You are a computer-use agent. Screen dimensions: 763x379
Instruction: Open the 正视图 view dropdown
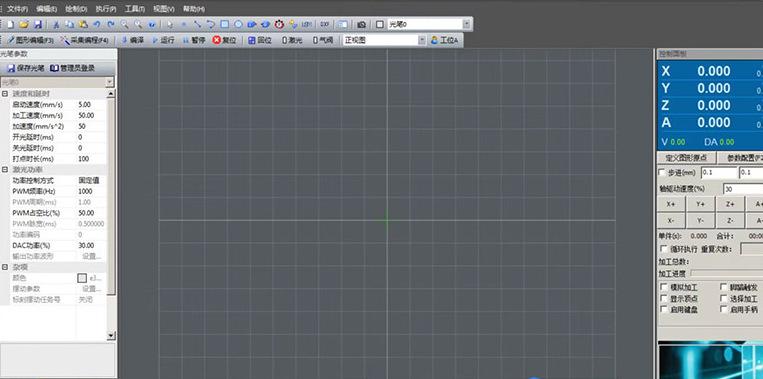tap(422, 40)
